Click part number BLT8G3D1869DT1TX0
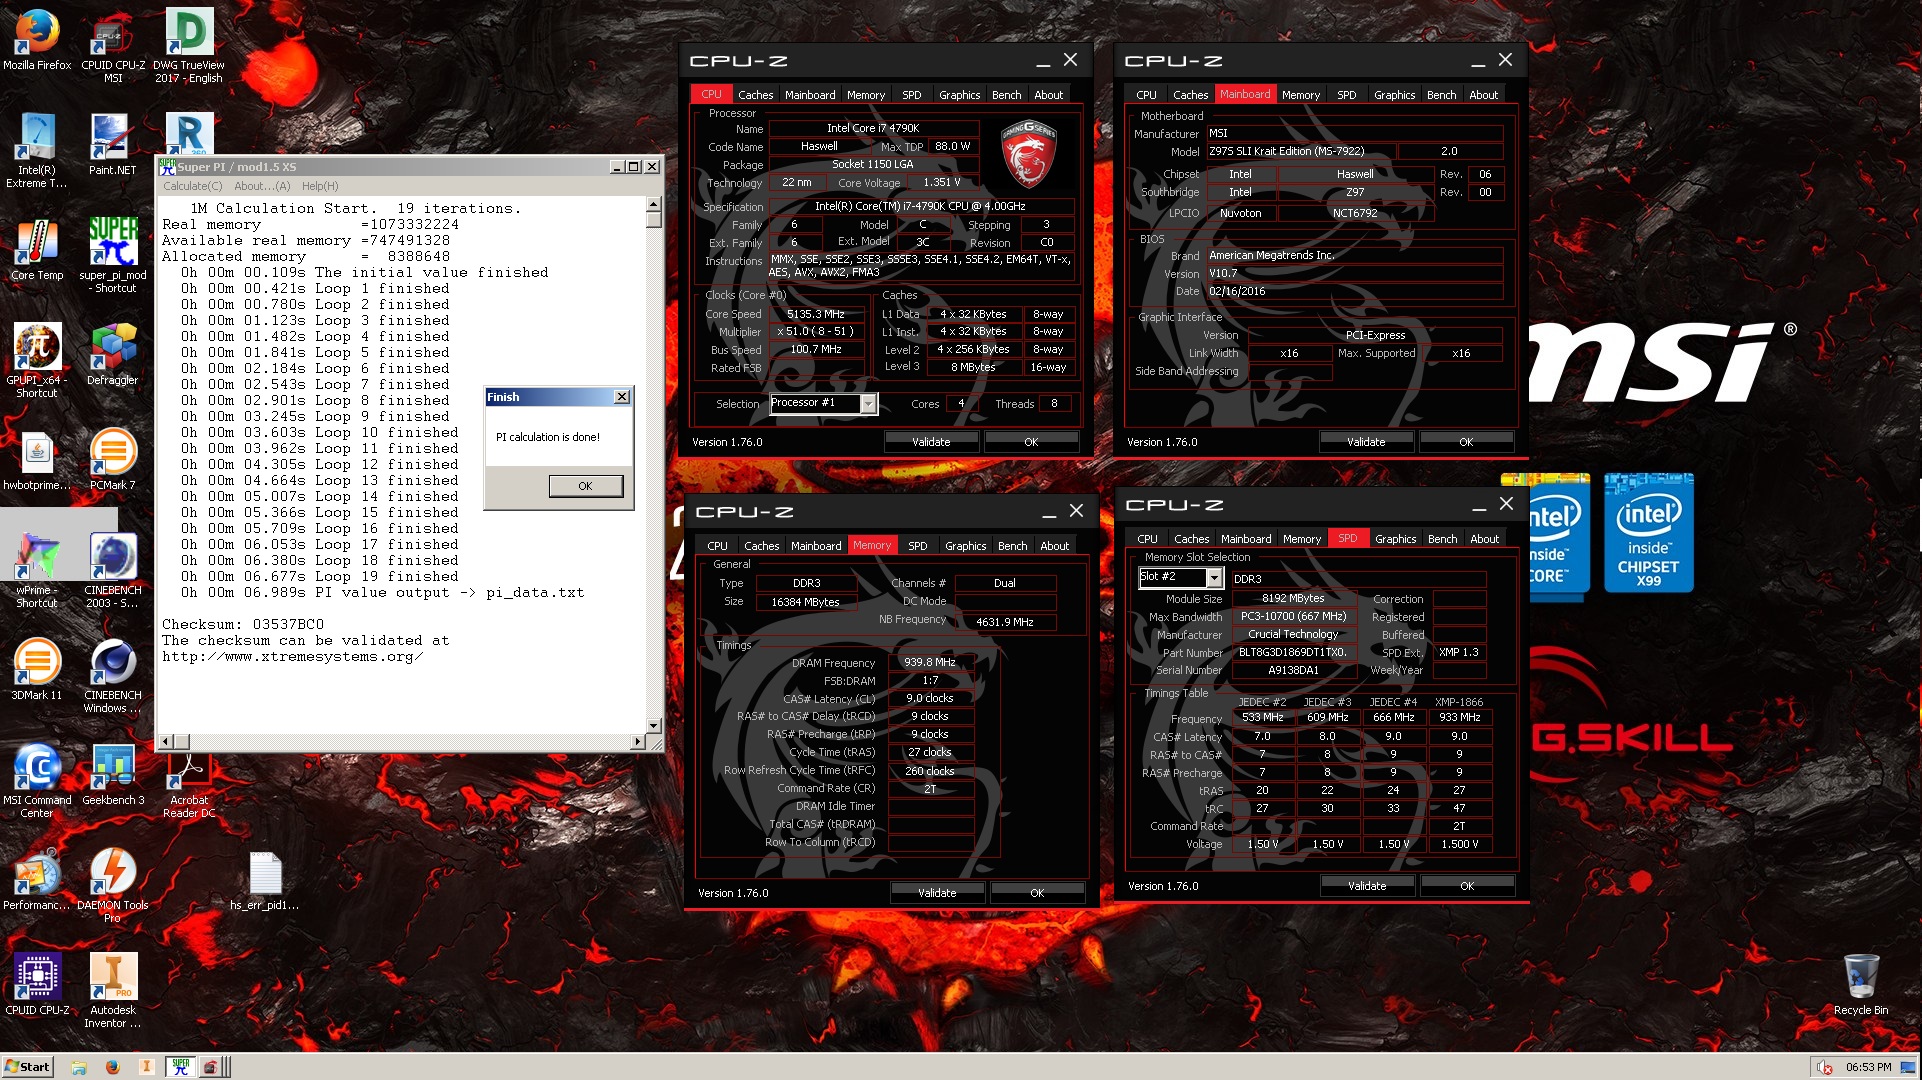This screenshot has width=1922, height=1080. point(1293,652)
